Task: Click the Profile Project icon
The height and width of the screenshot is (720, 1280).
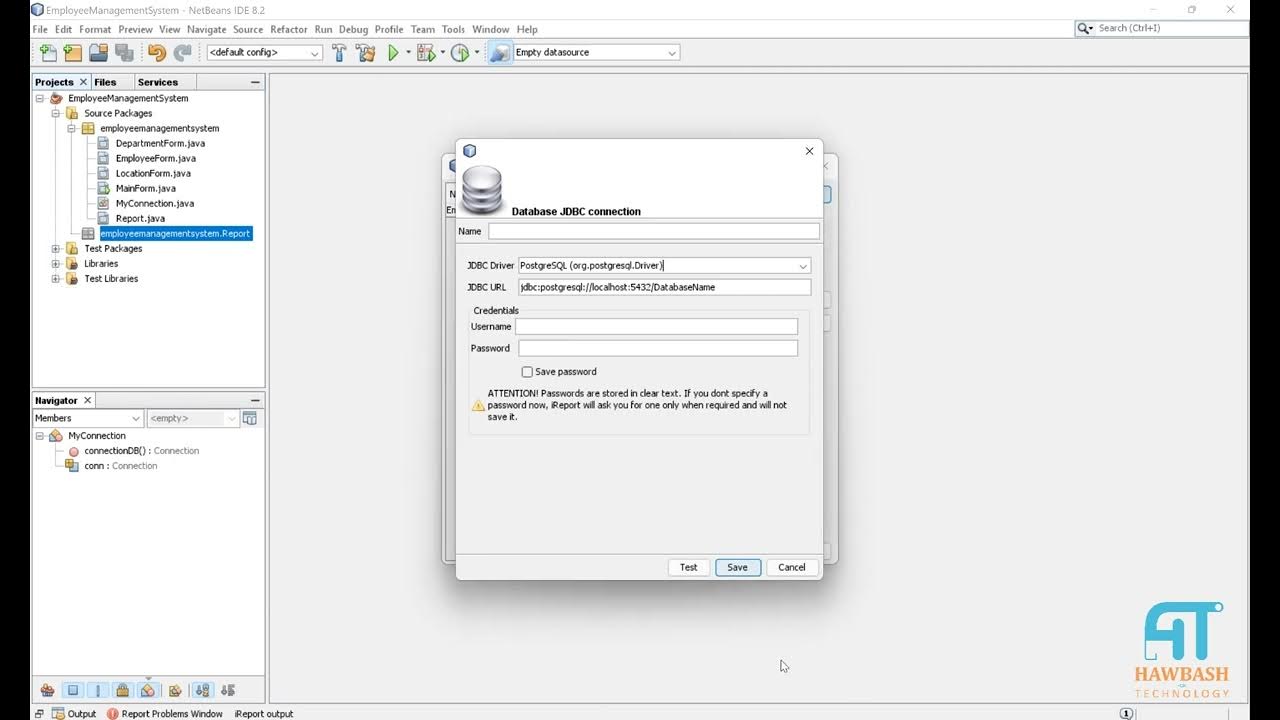Action: 460,53
